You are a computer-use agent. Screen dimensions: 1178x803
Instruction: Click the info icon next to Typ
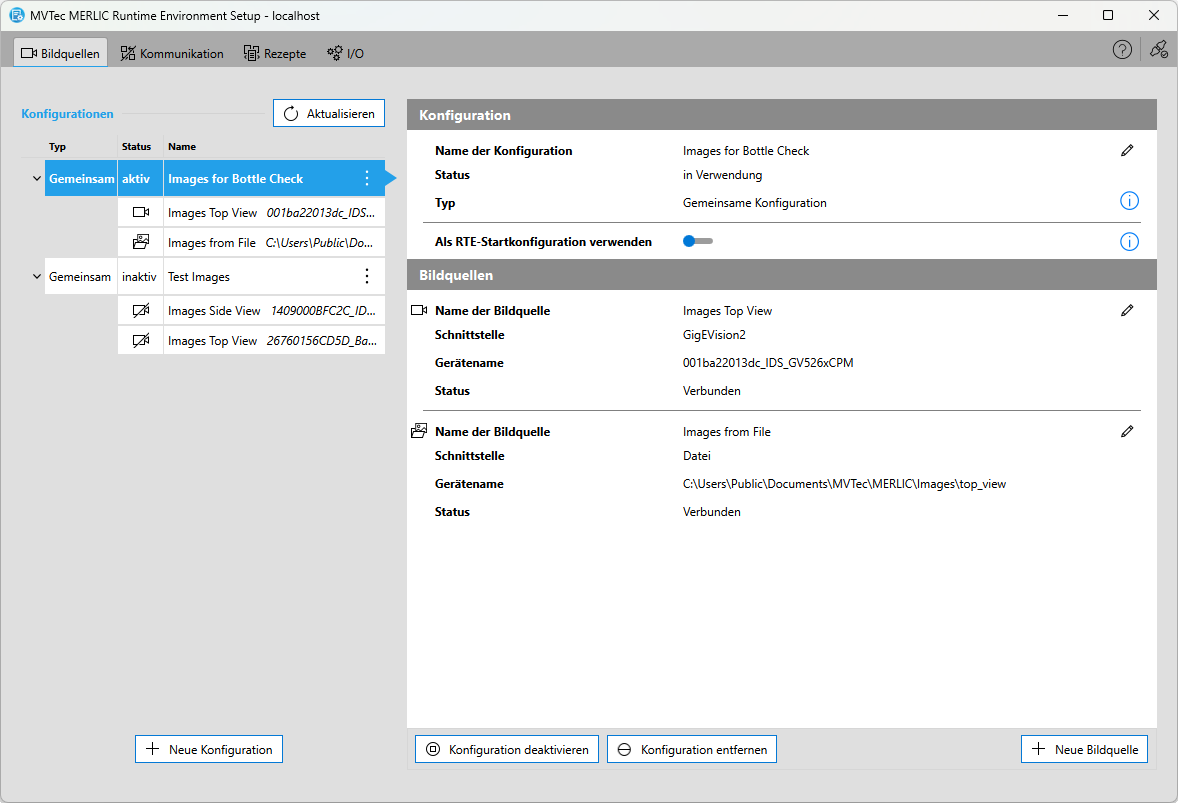click(1128, 202)
